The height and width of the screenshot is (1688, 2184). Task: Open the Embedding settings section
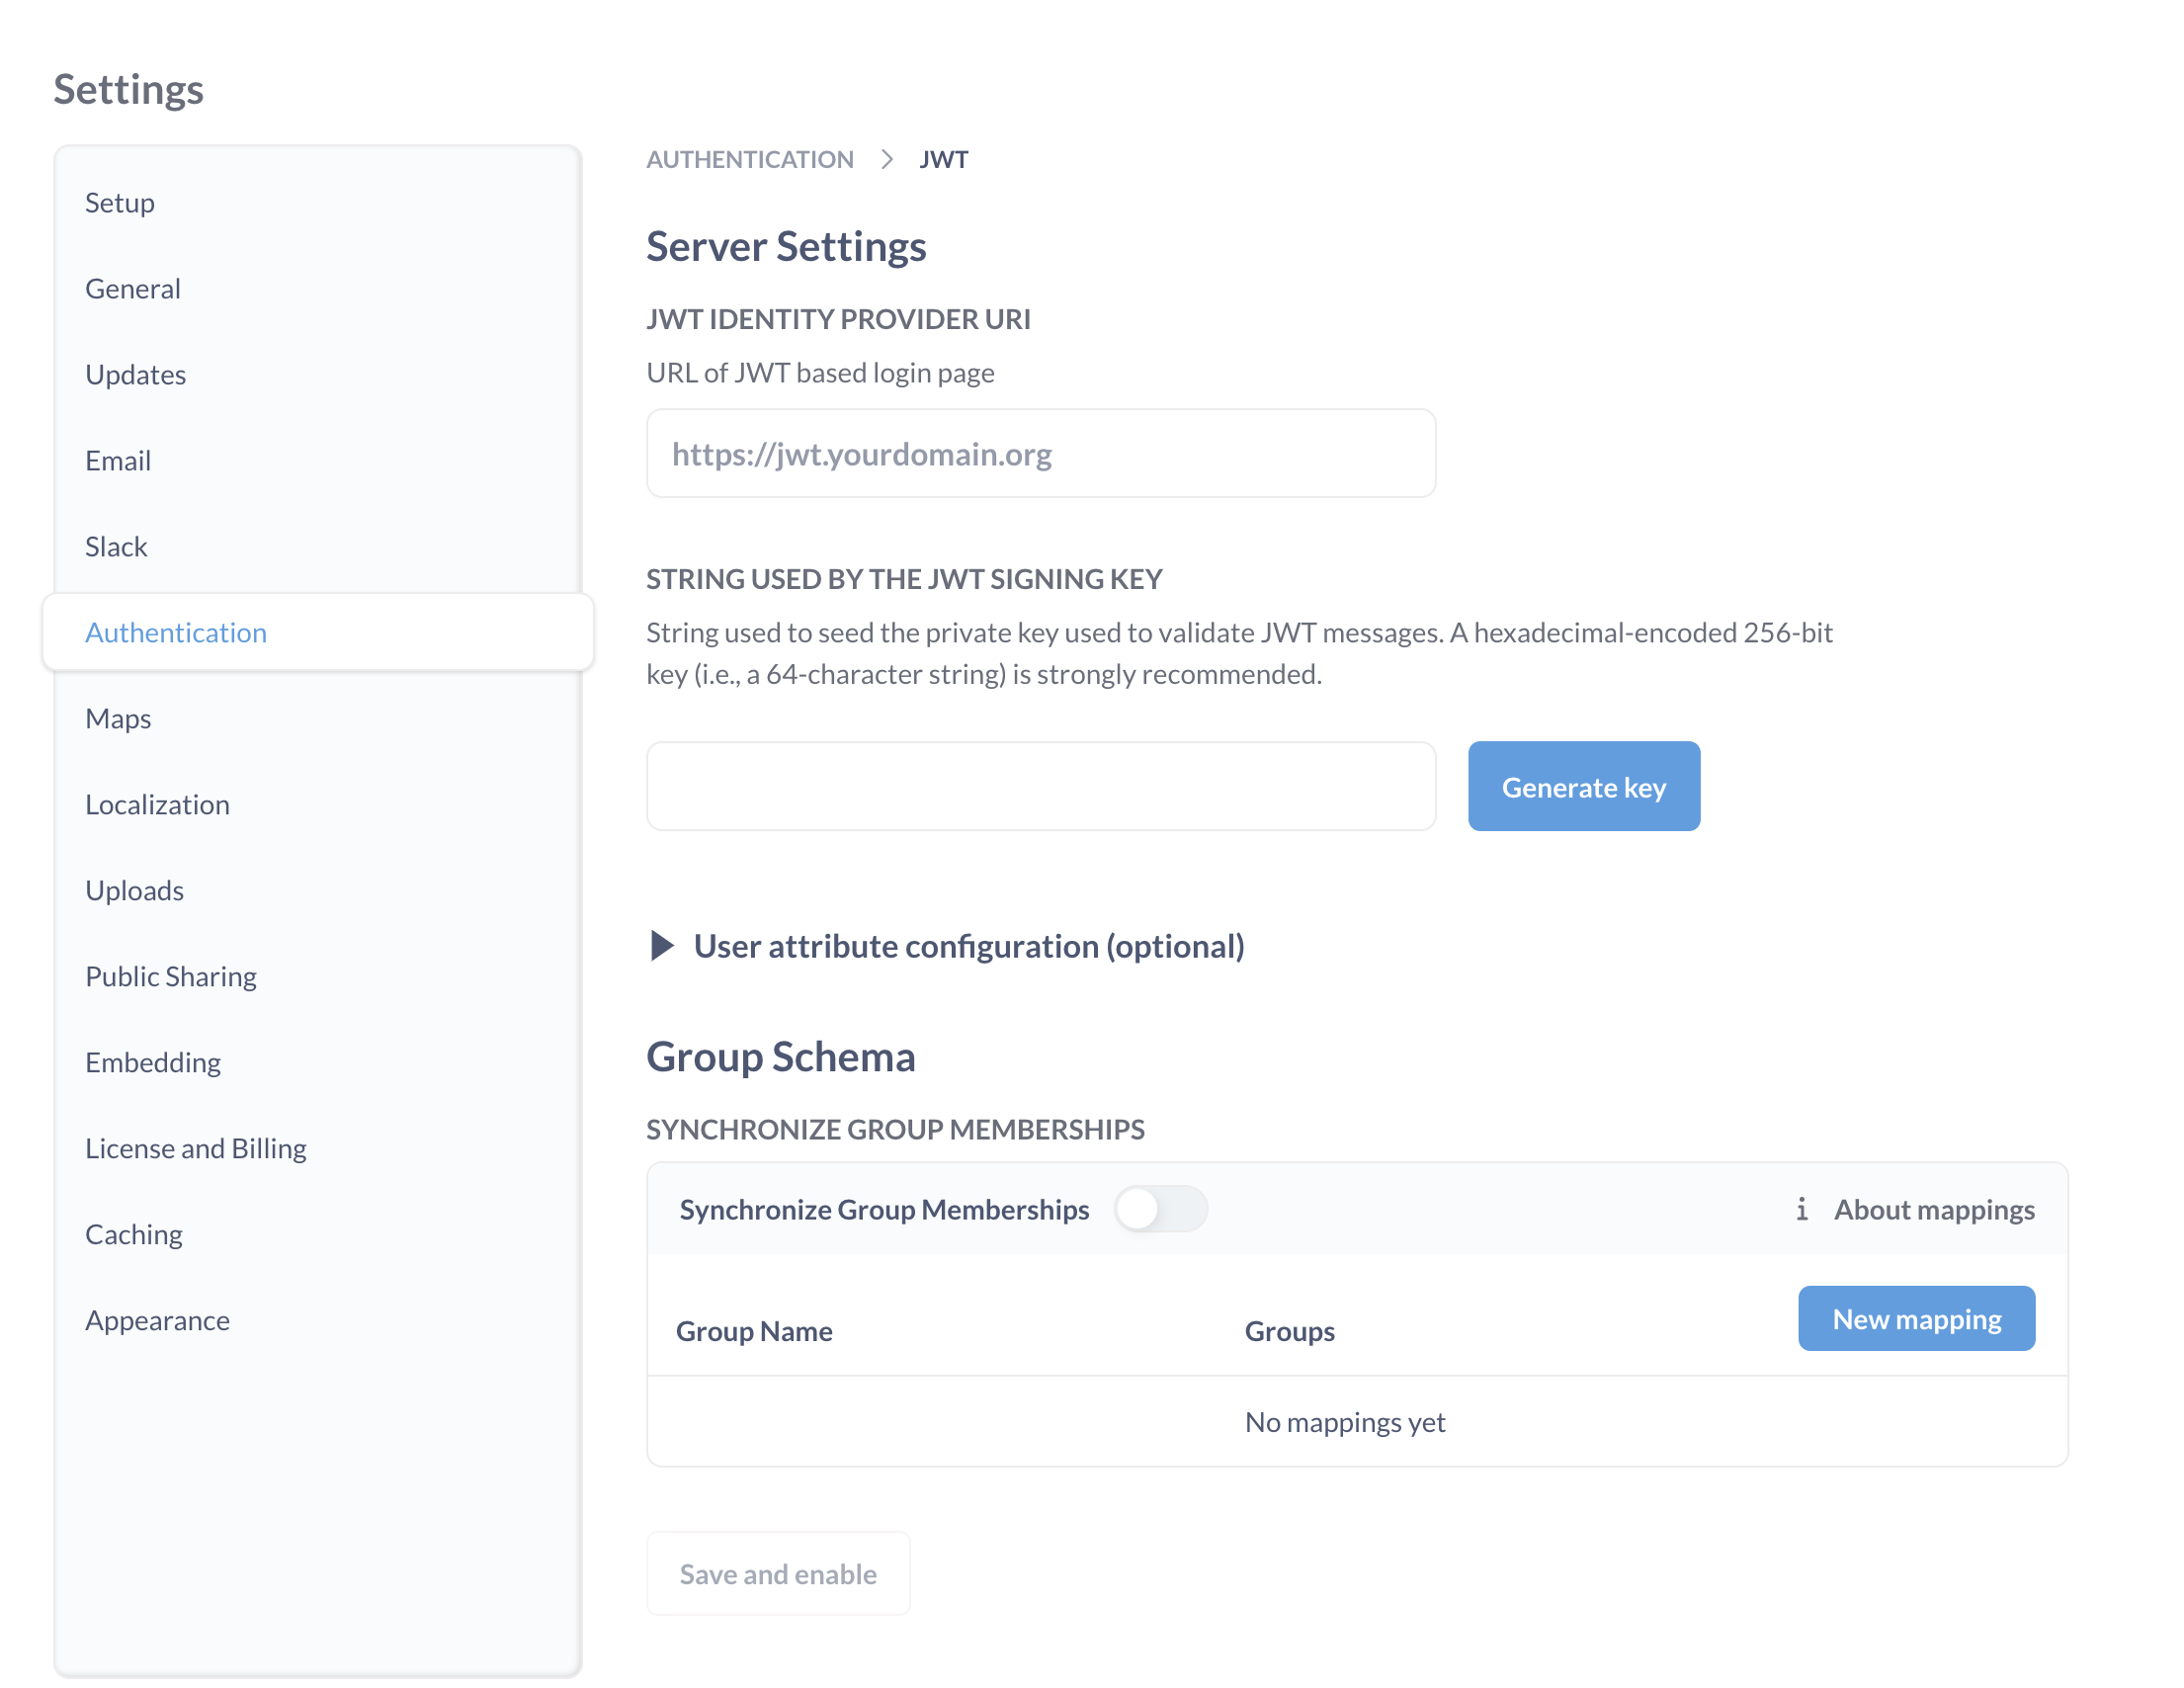tap(153, 1062)
